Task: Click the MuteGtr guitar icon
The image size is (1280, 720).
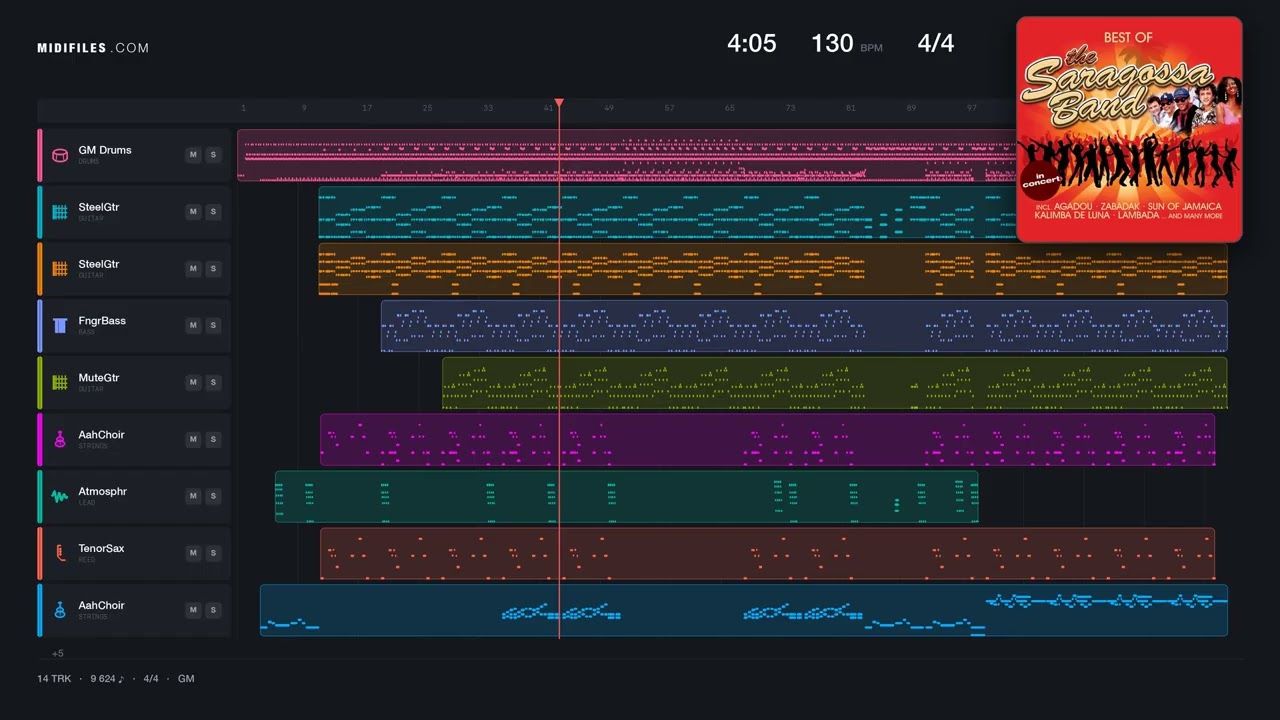Action: tap(60, 383)
